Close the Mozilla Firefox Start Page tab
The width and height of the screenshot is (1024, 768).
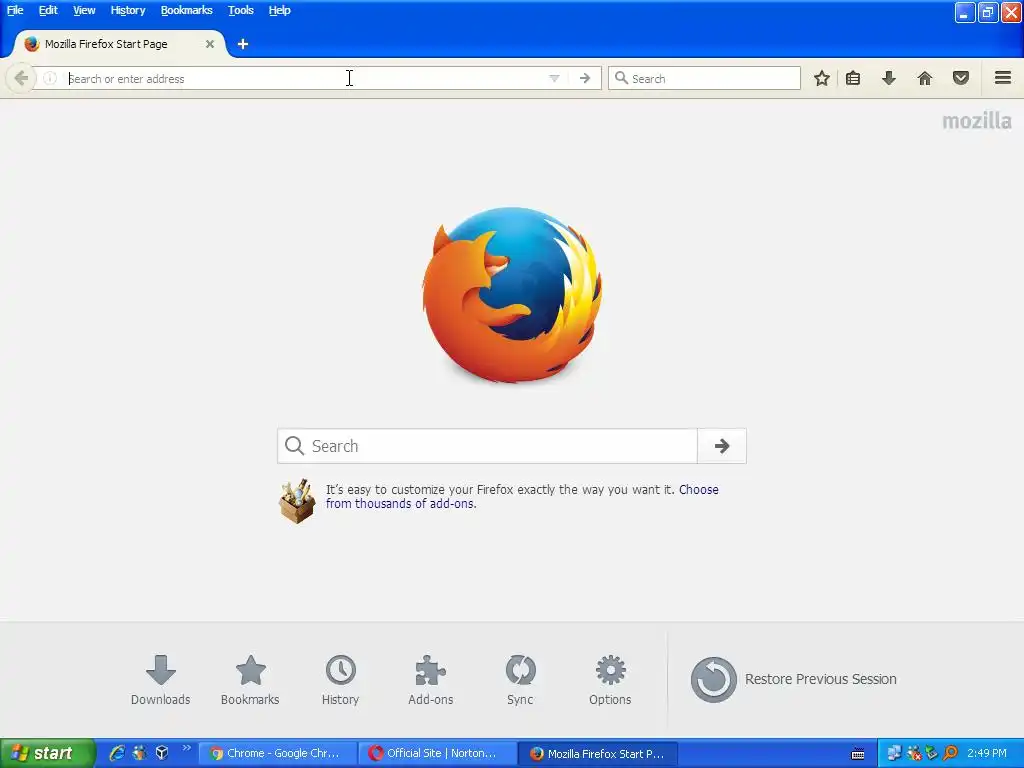210,44
